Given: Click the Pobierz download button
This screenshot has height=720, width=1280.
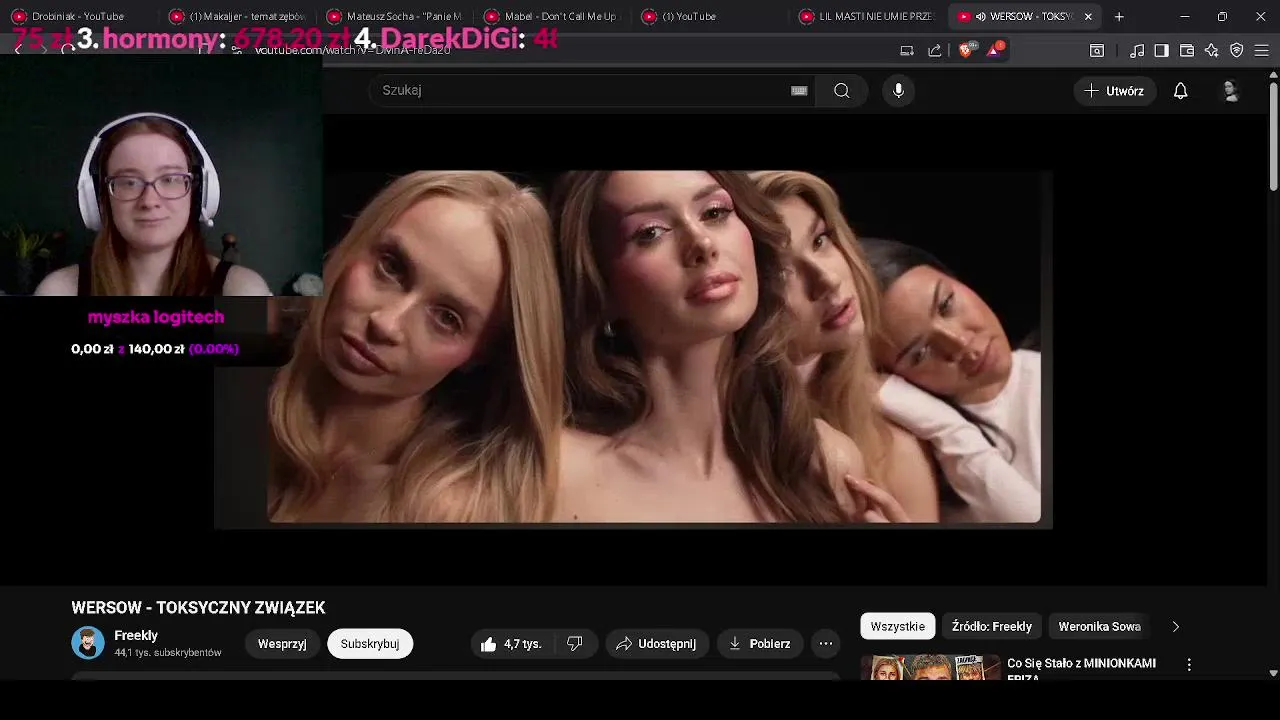Looking at the screenshot, I should 760,644.
